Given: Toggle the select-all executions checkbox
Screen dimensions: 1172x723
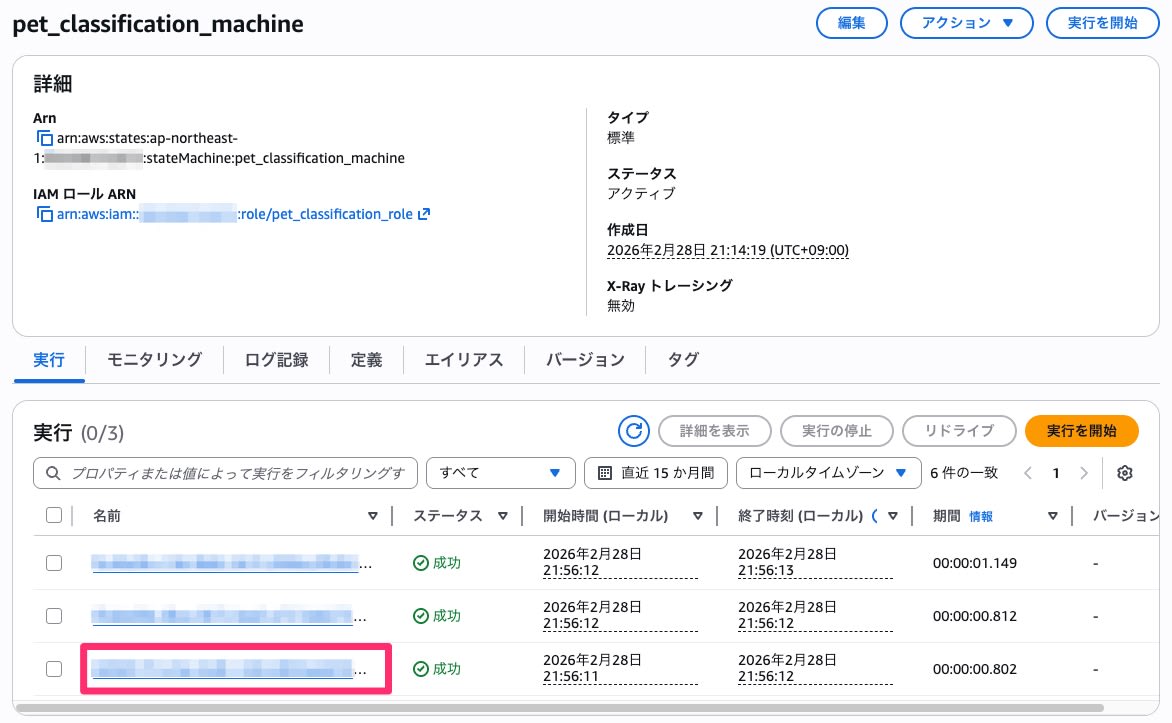Looking at the screenshot, I should 54,516.
